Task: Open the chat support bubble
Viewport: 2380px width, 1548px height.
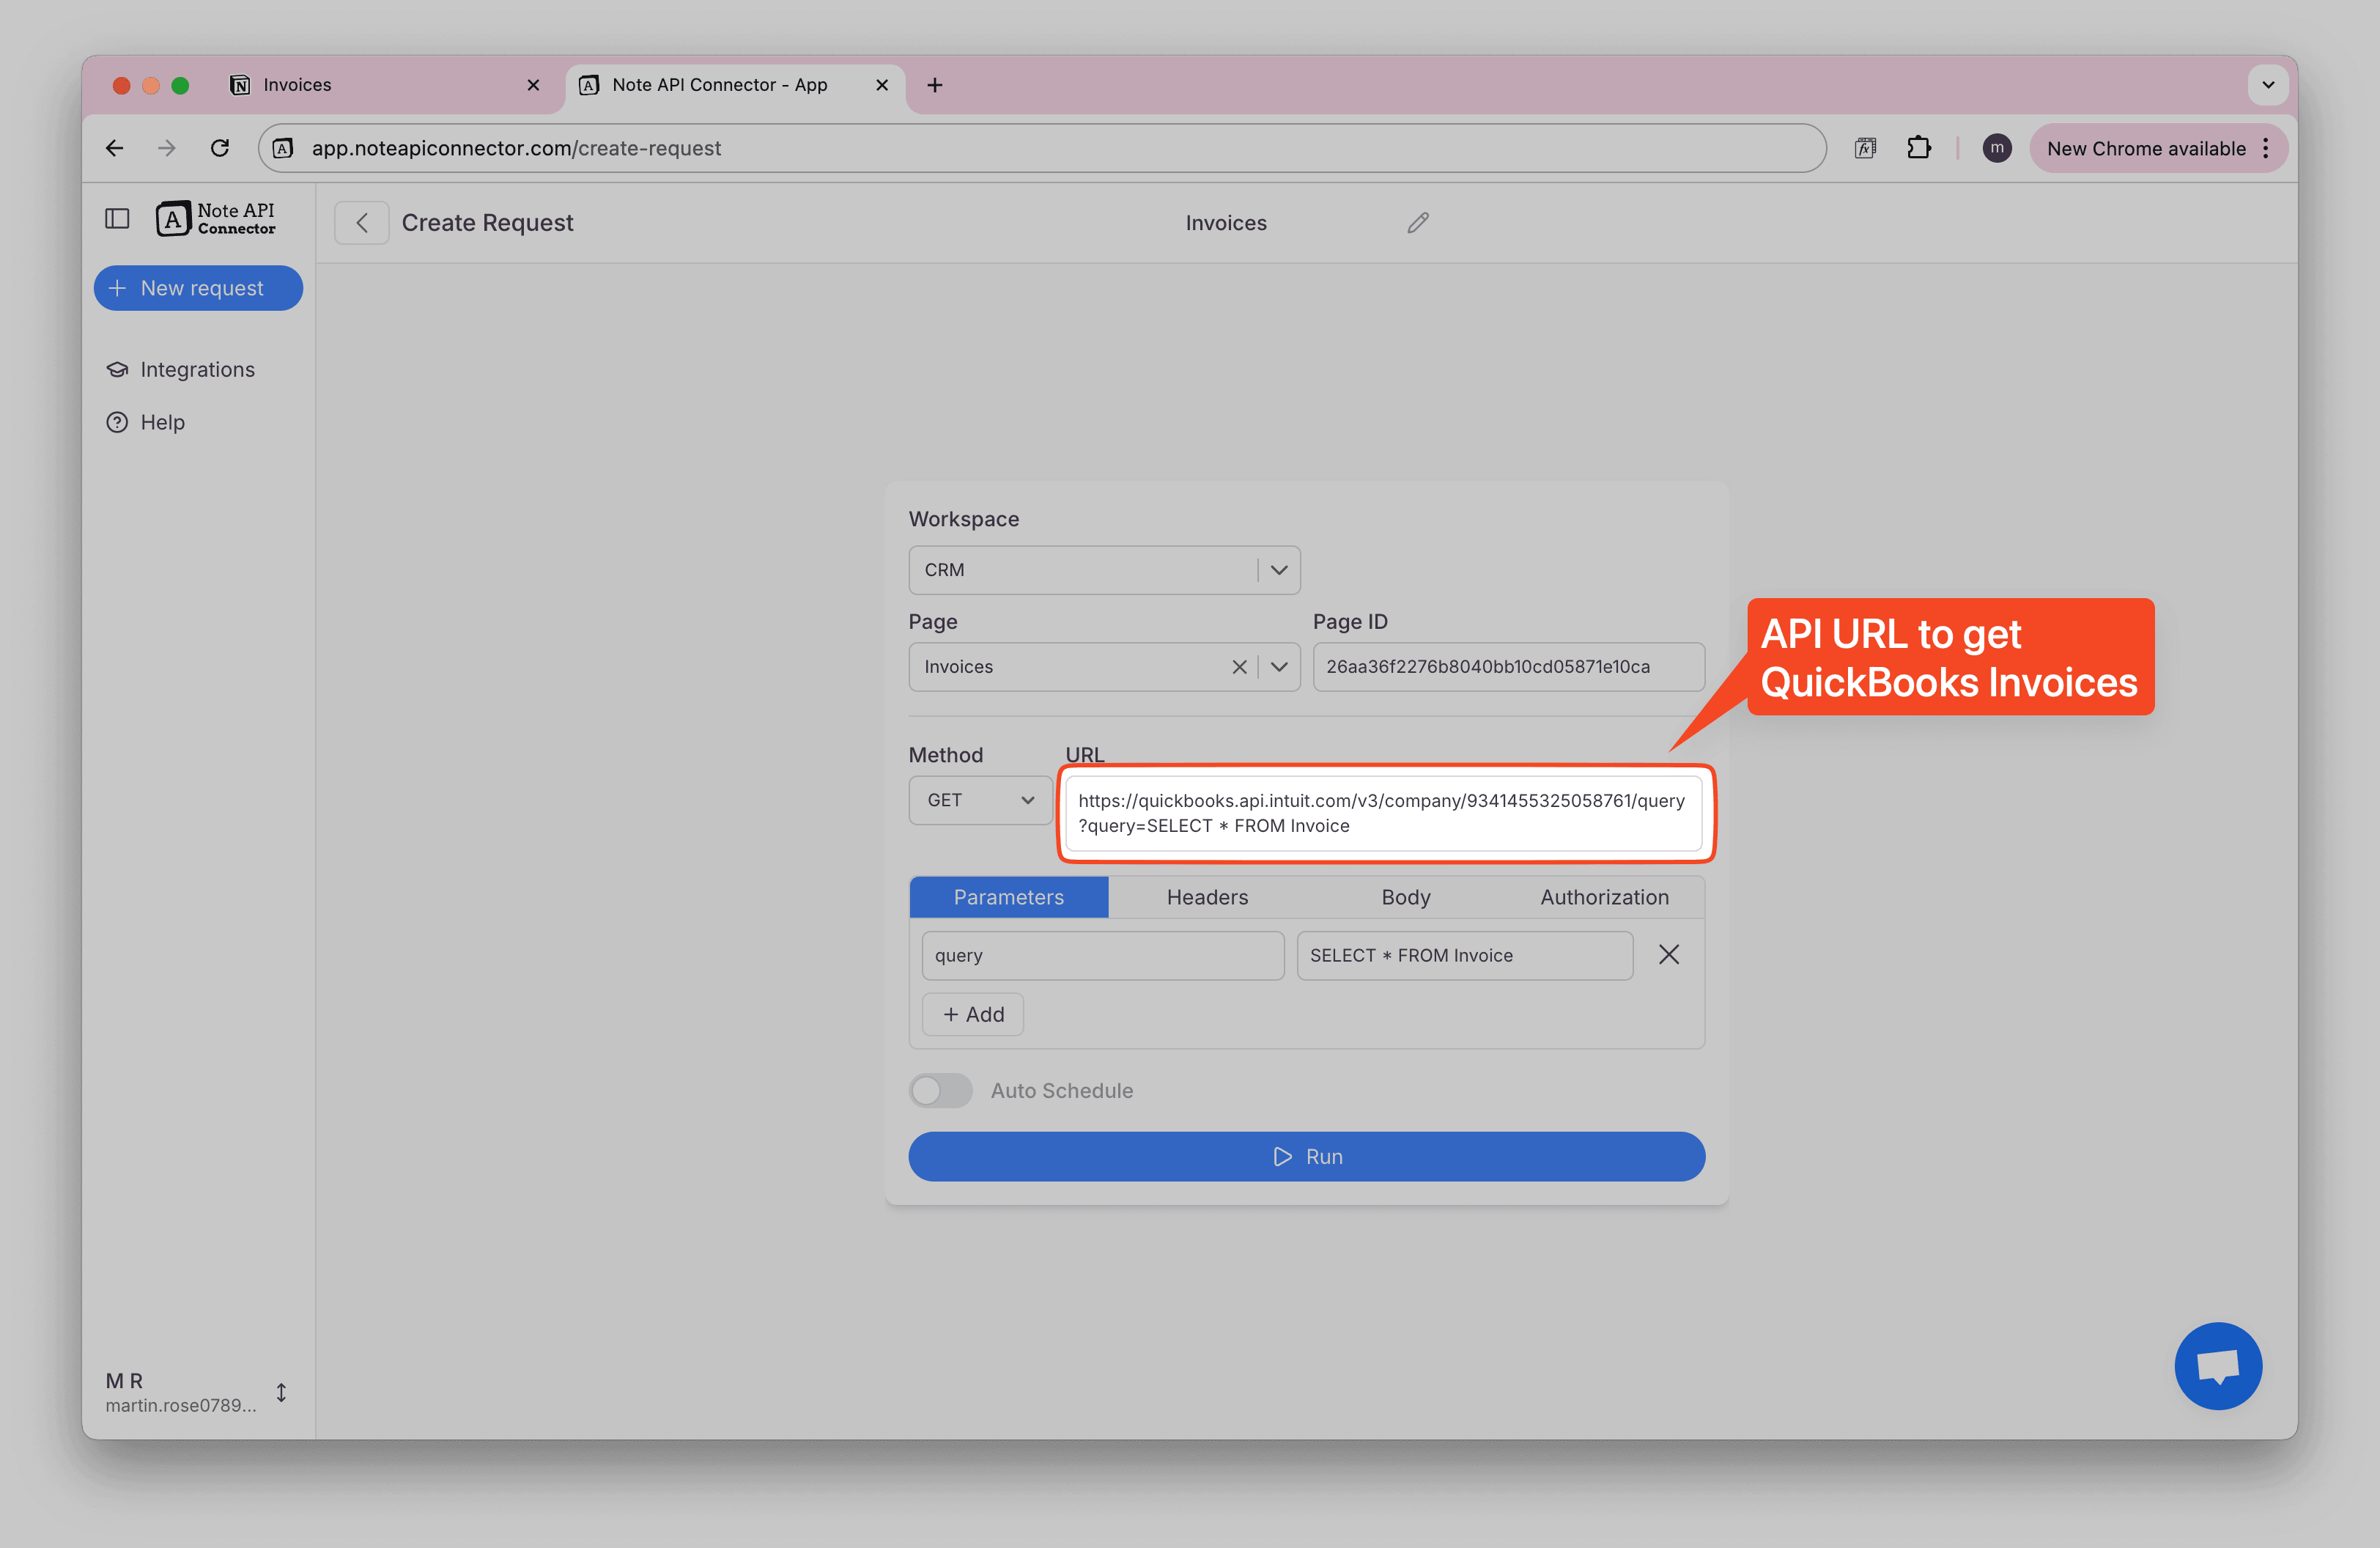Action: 2217,1365
